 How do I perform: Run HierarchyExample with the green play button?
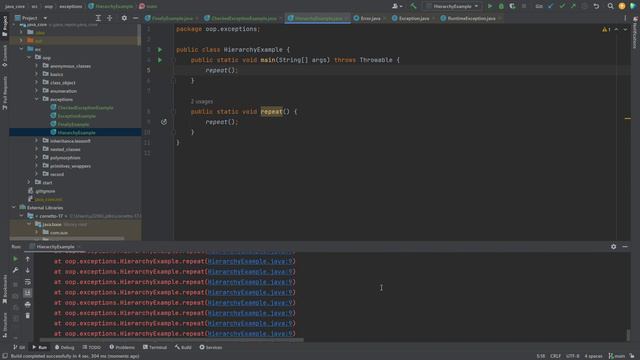pos(490,6)
